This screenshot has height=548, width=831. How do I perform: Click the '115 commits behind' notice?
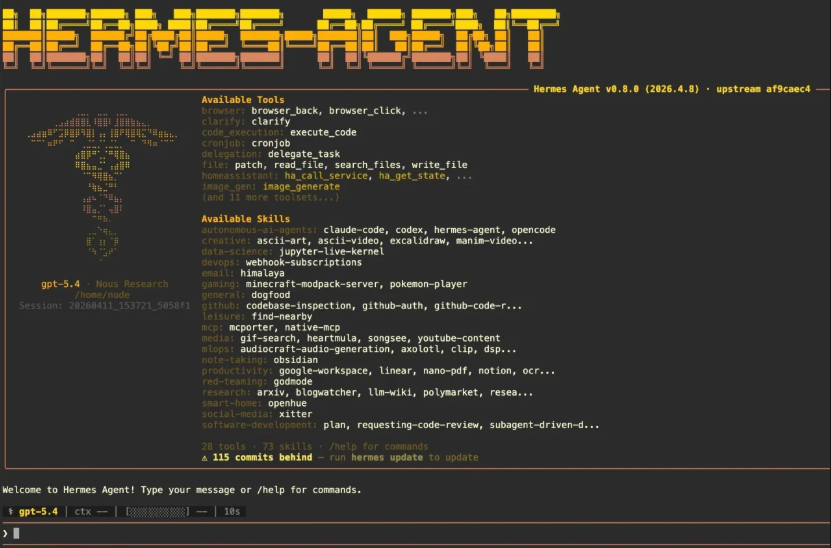262,457
